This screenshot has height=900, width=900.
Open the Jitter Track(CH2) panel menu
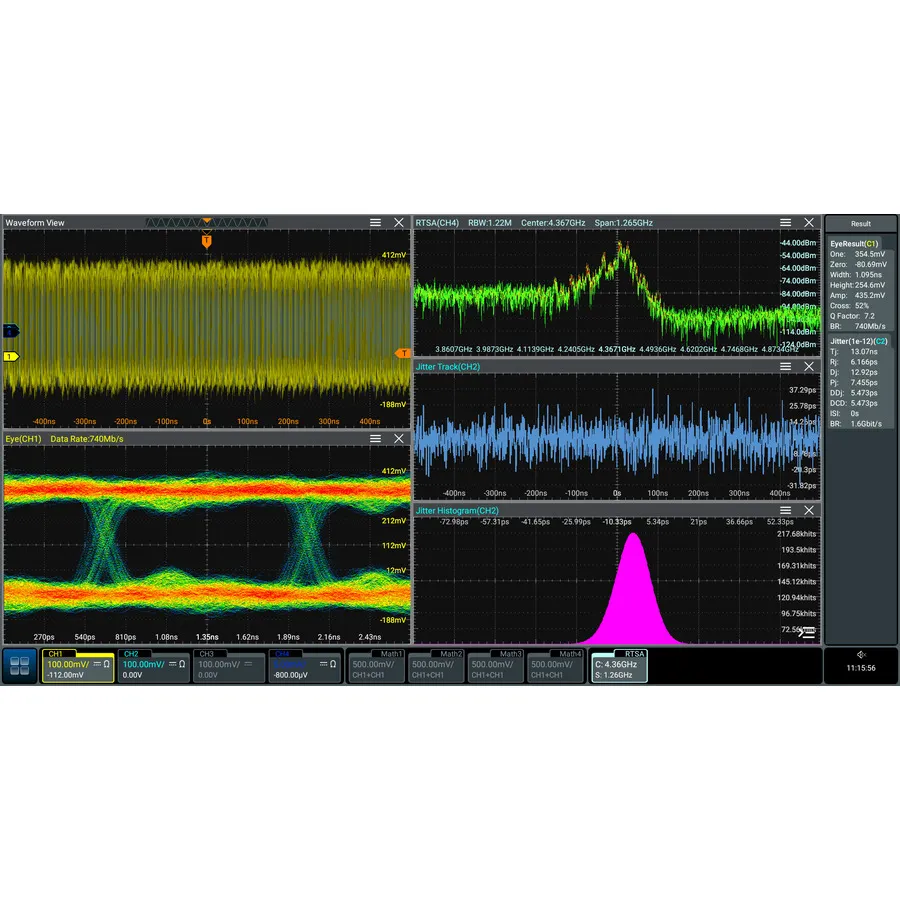click(786, 366)
